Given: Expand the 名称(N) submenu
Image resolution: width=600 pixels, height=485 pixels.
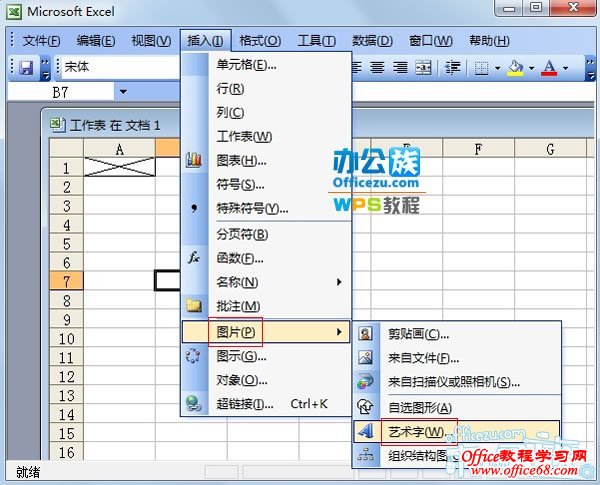Looking at the screenshot, I should click(x=266, y=282).
